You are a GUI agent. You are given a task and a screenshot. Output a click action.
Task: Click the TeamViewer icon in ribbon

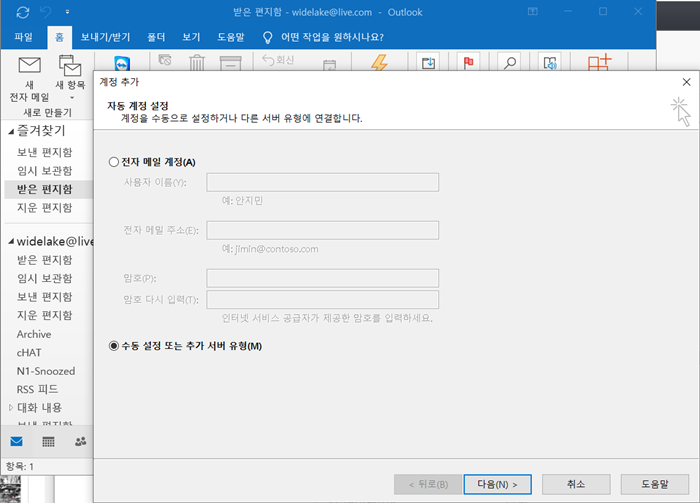click(x=122, y=64)
